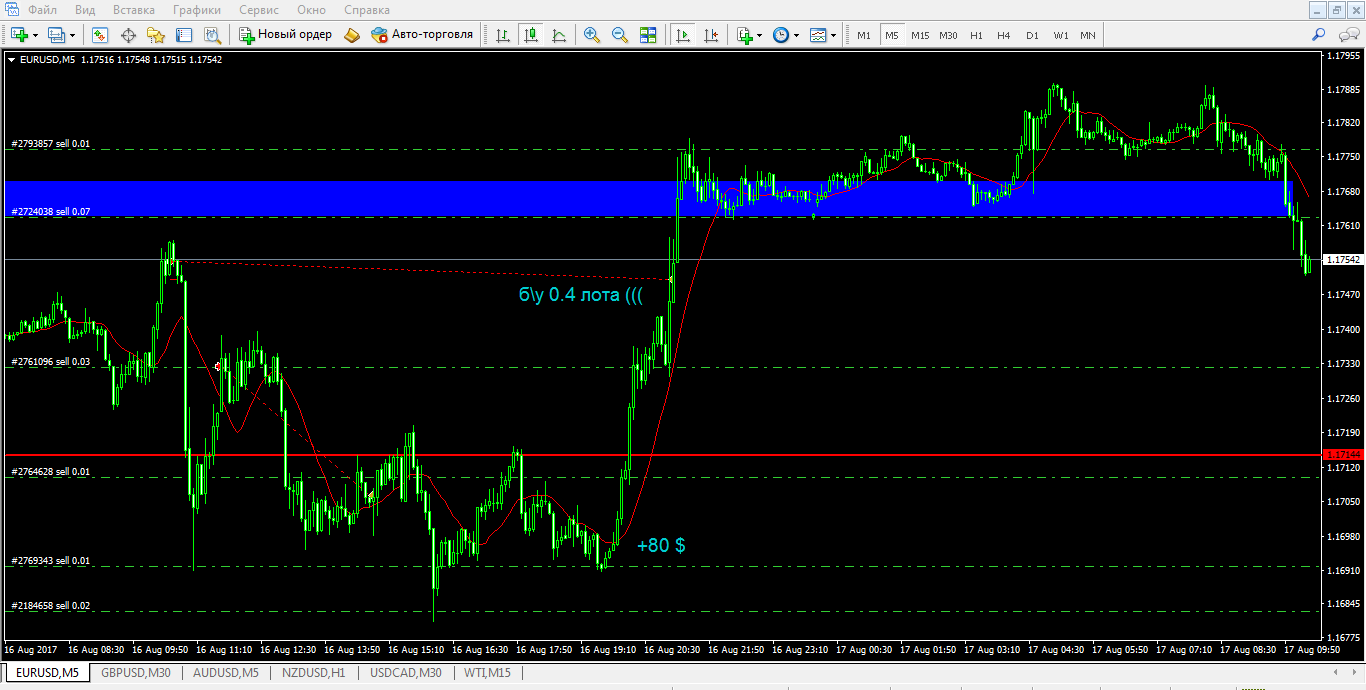Screen dimensions: 1366x690
Task: Select the H4 timeframe
Action: tap(1004, 35)
